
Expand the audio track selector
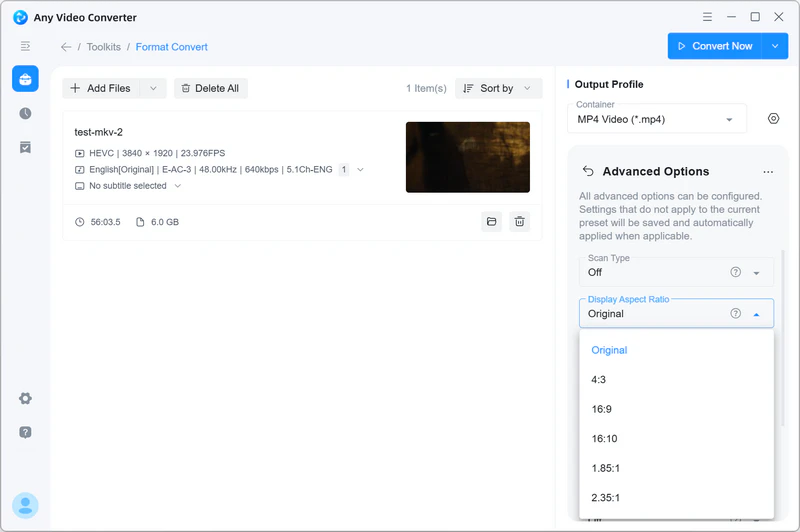point(360,169)
